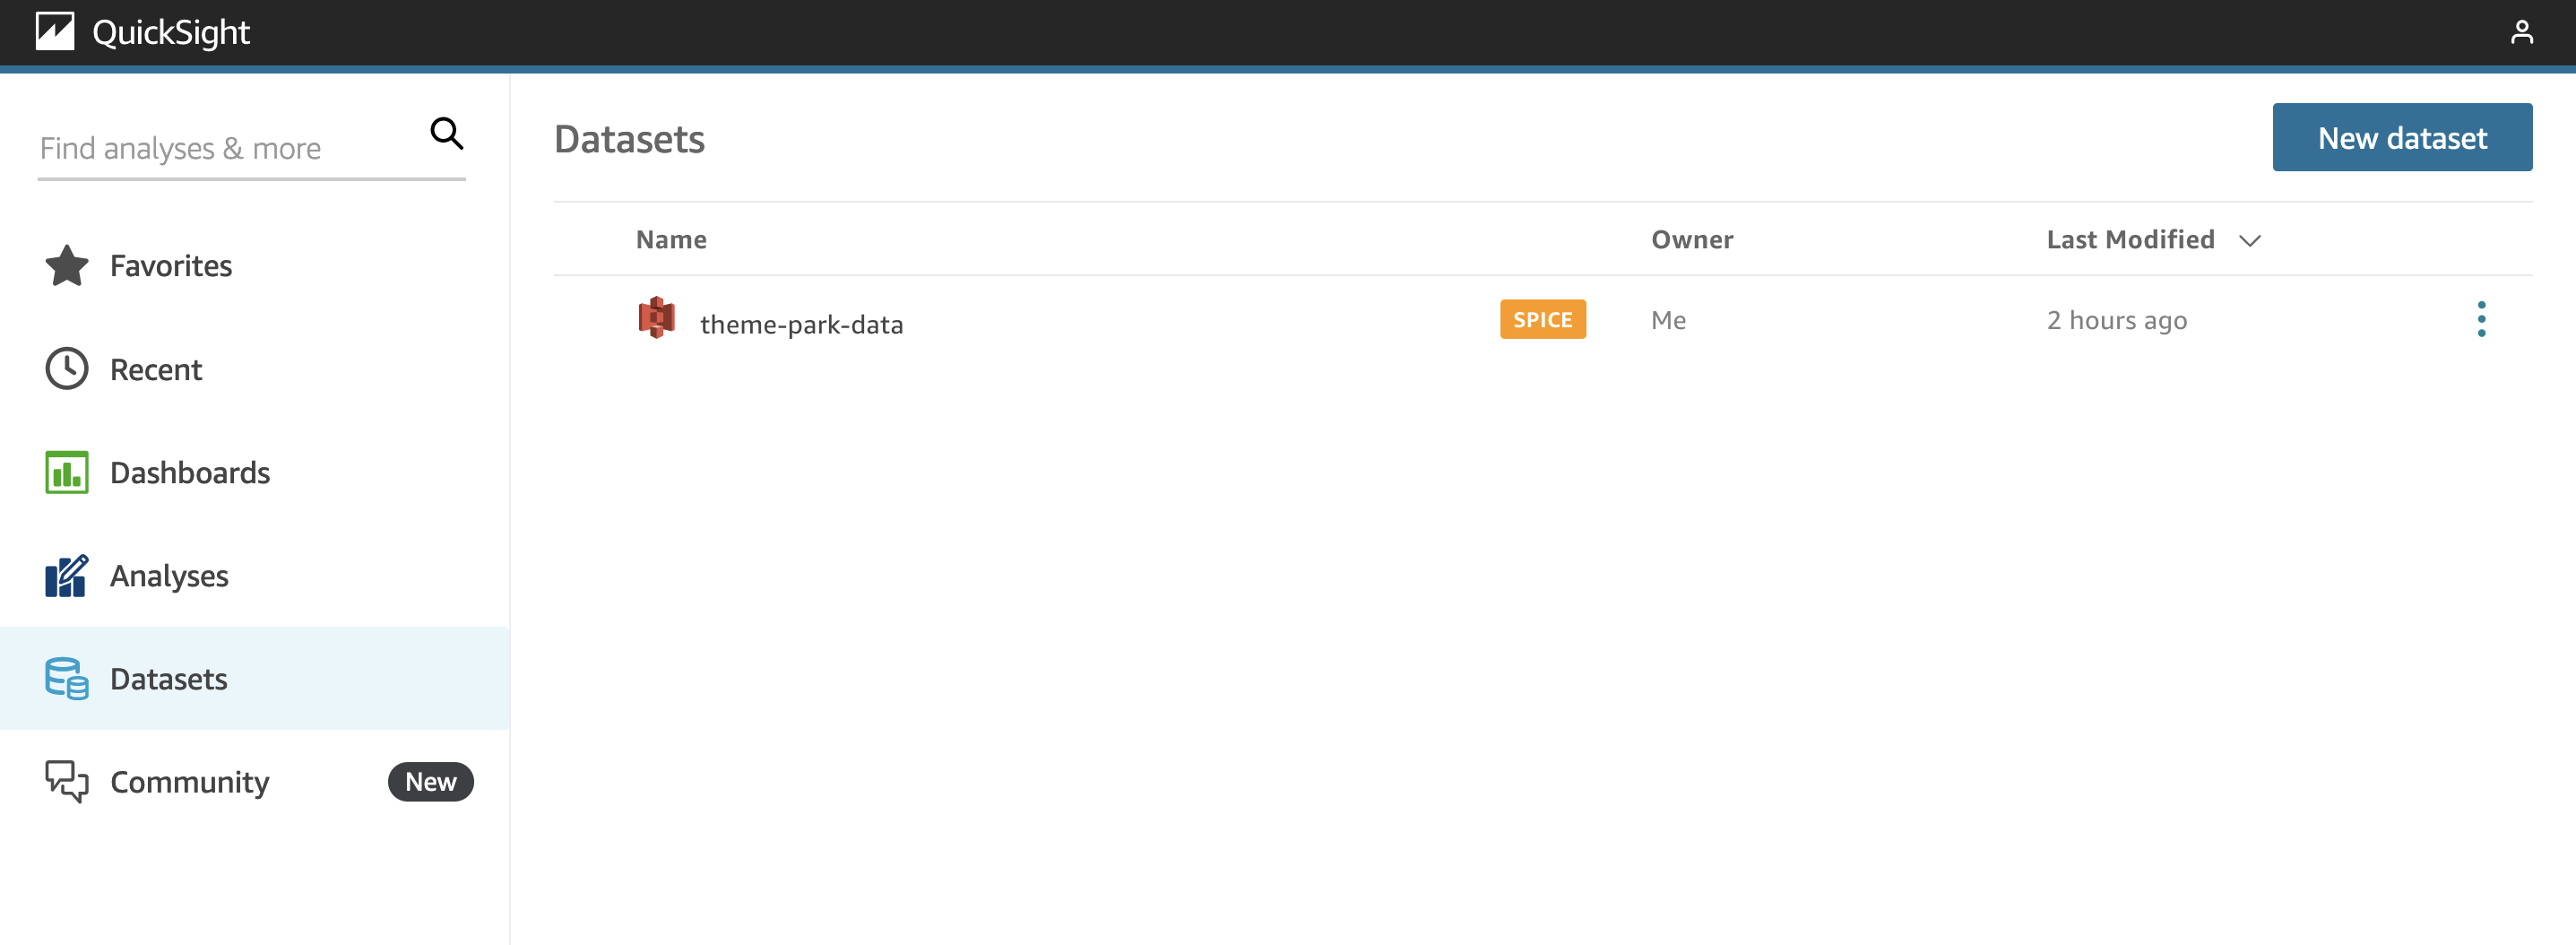Open Dashboards section label
The width and height of the screenshot is (2576, 945).
[190, 473]
